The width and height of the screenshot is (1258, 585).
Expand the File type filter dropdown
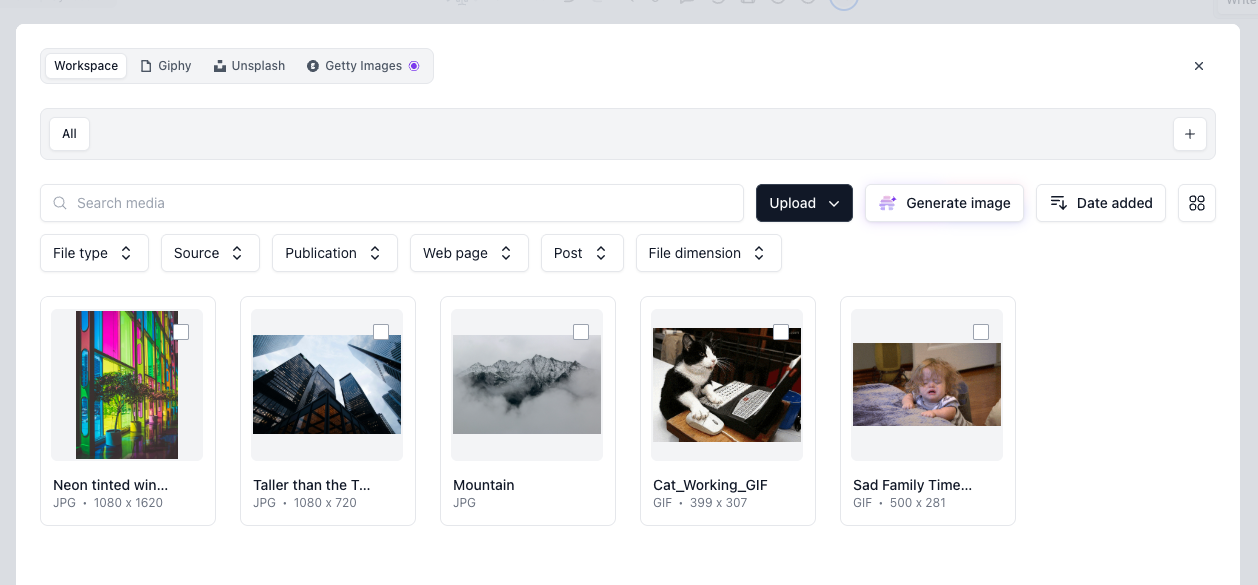(94, 253)
